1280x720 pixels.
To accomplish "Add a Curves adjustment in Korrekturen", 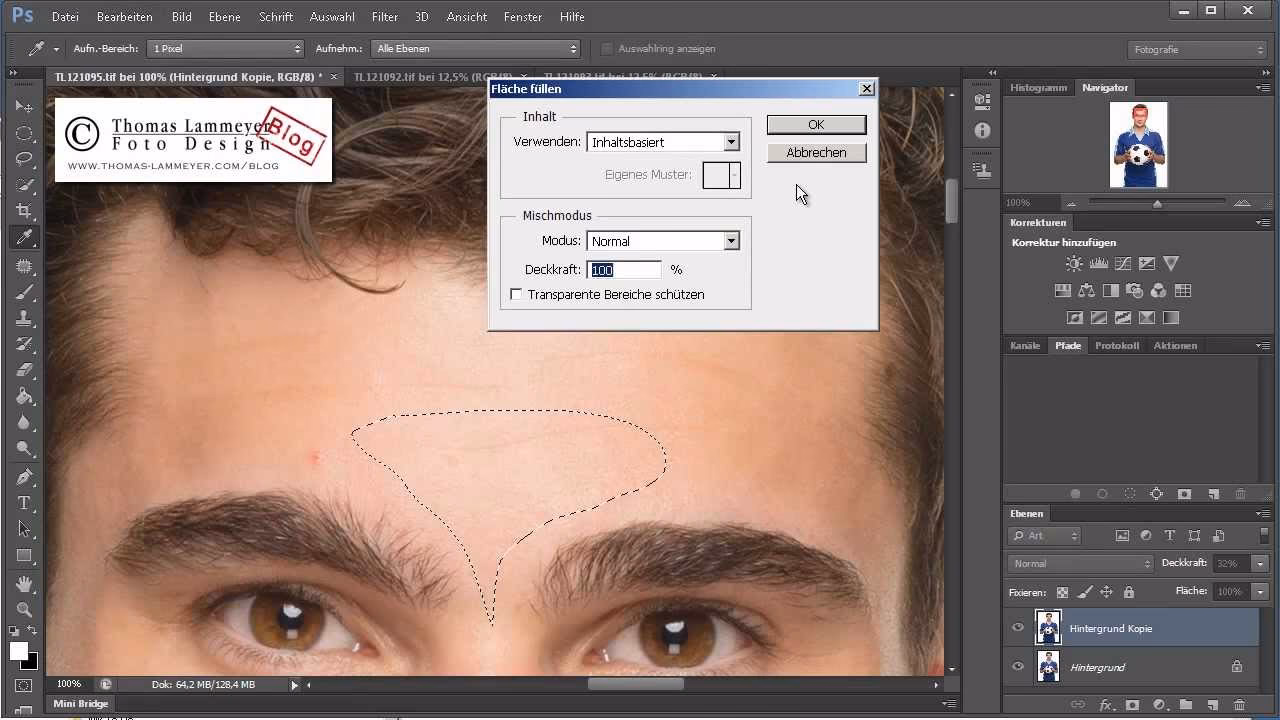I will [1124, 264].
